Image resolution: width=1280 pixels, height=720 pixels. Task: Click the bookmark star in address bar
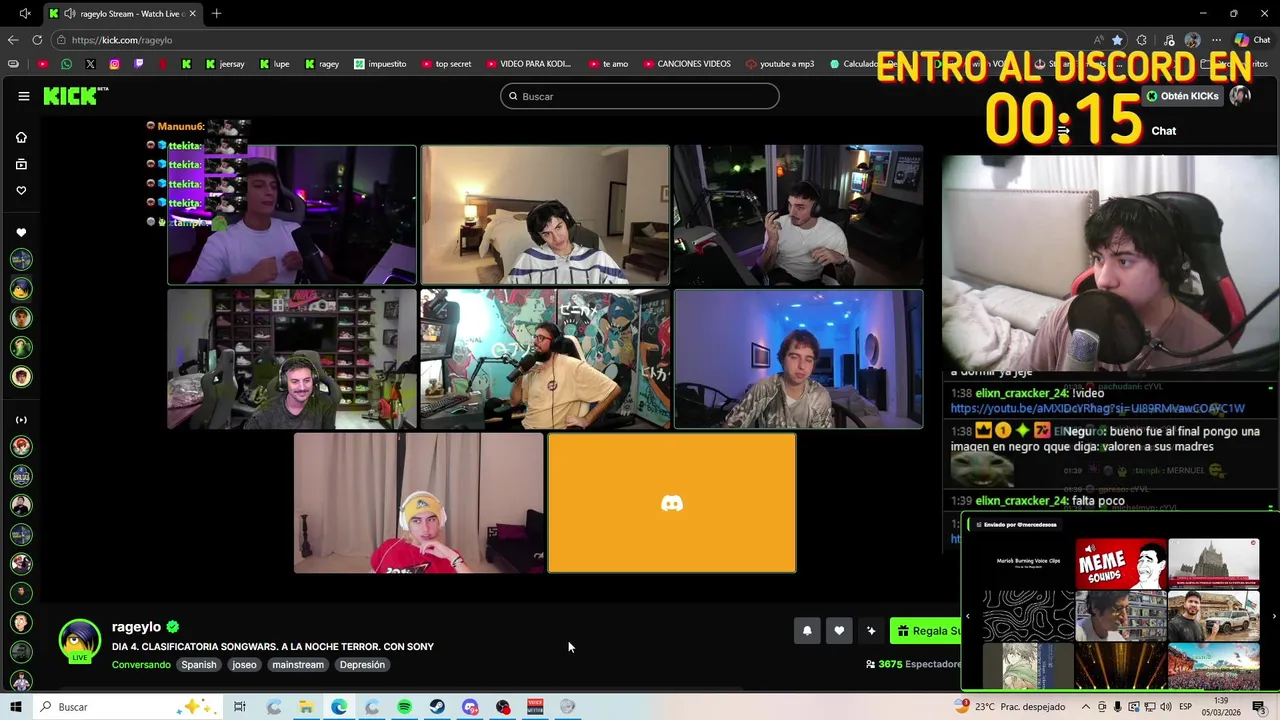pyautogui.click(x=1117, y=40)
